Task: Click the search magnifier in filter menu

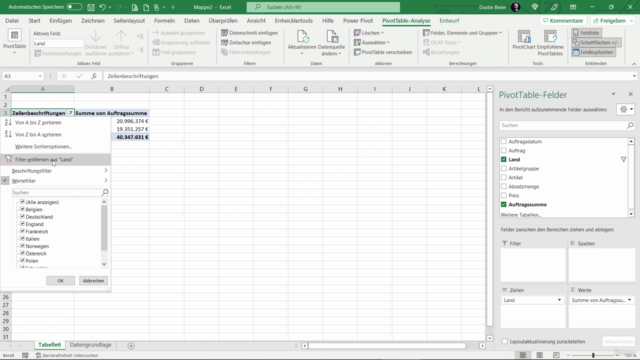Action: 105,192
